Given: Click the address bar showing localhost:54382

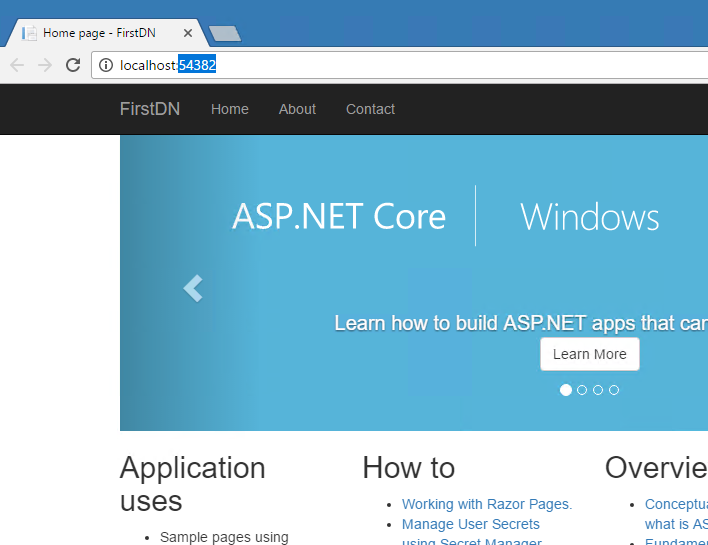Looking at the screenshot, I should [x=400, y=65].
